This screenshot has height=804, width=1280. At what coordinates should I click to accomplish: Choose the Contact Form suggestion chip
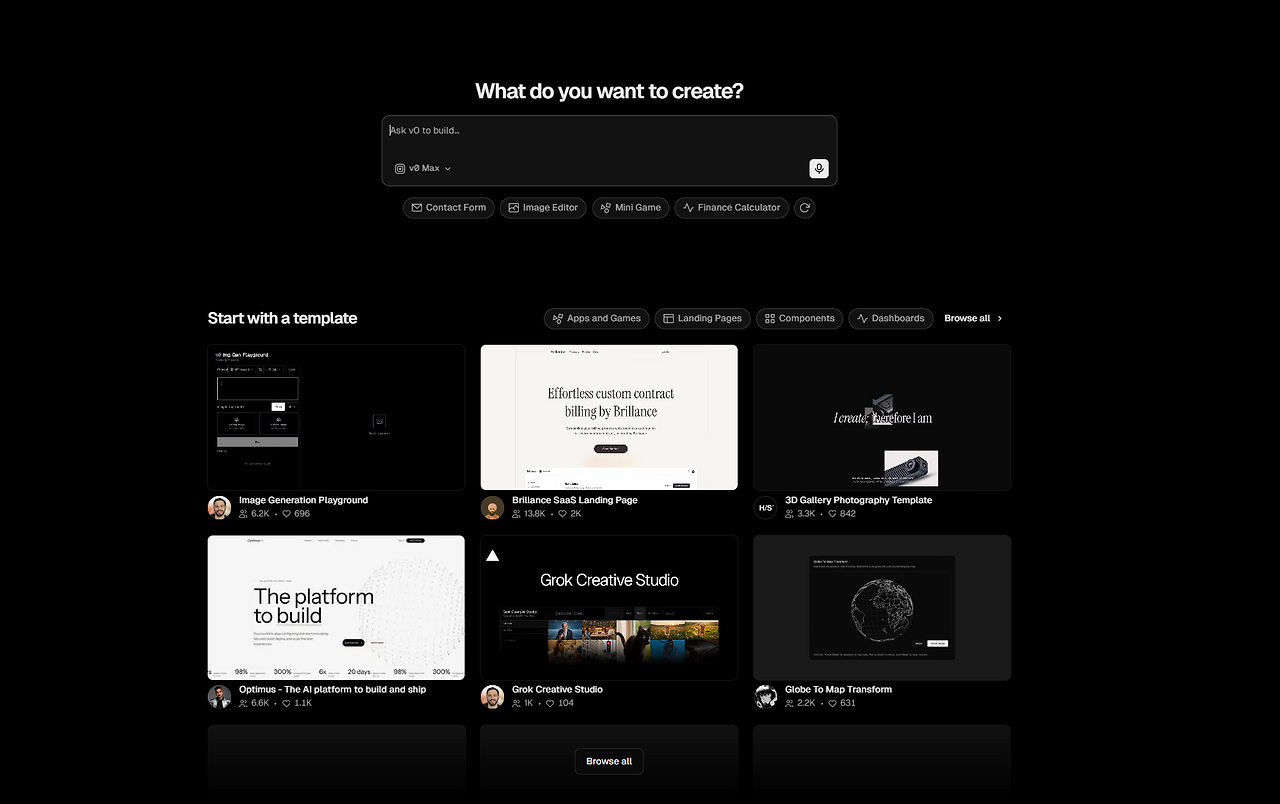tap(449, 208)
